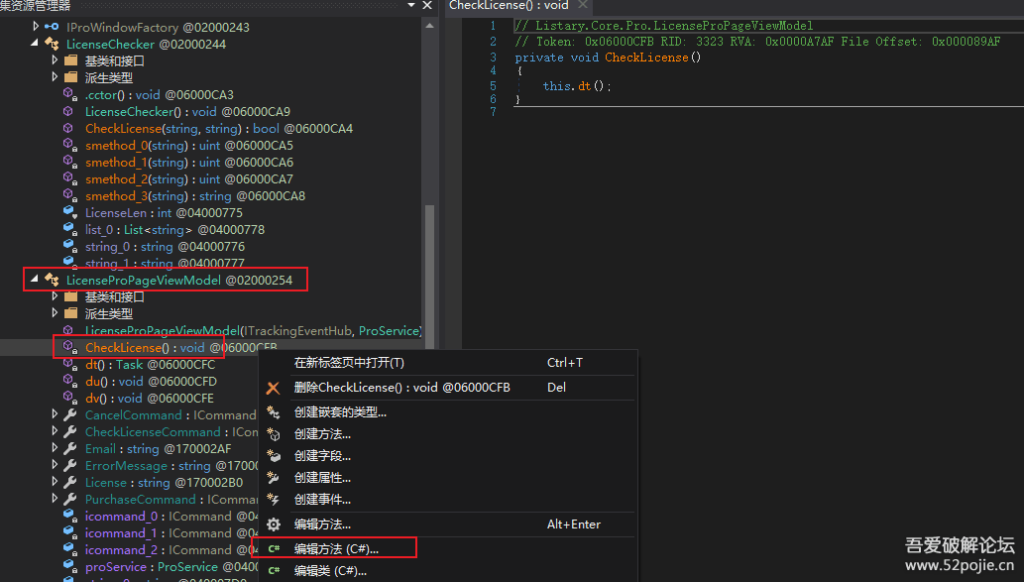Click the pin icon in explorer panel header
The image size is (1024, 582).
[x=427, y=6]
